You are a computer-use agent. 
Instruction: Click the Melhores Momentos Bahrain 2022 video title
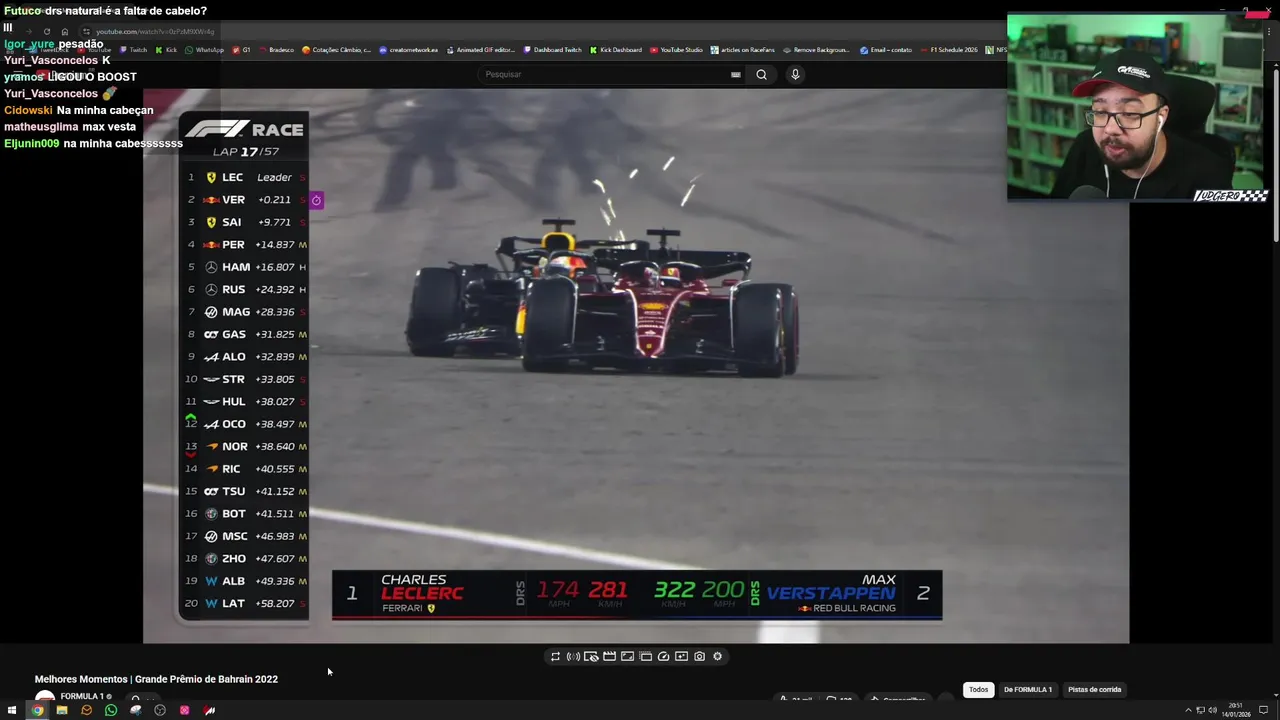coord(156,679)
